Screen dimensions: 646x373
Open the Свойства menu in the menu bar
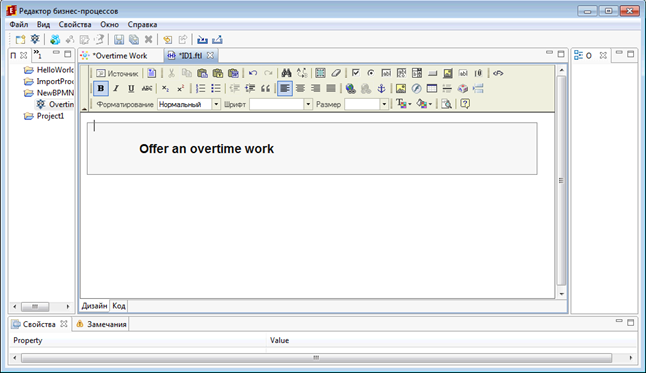(x=75, y=24)
